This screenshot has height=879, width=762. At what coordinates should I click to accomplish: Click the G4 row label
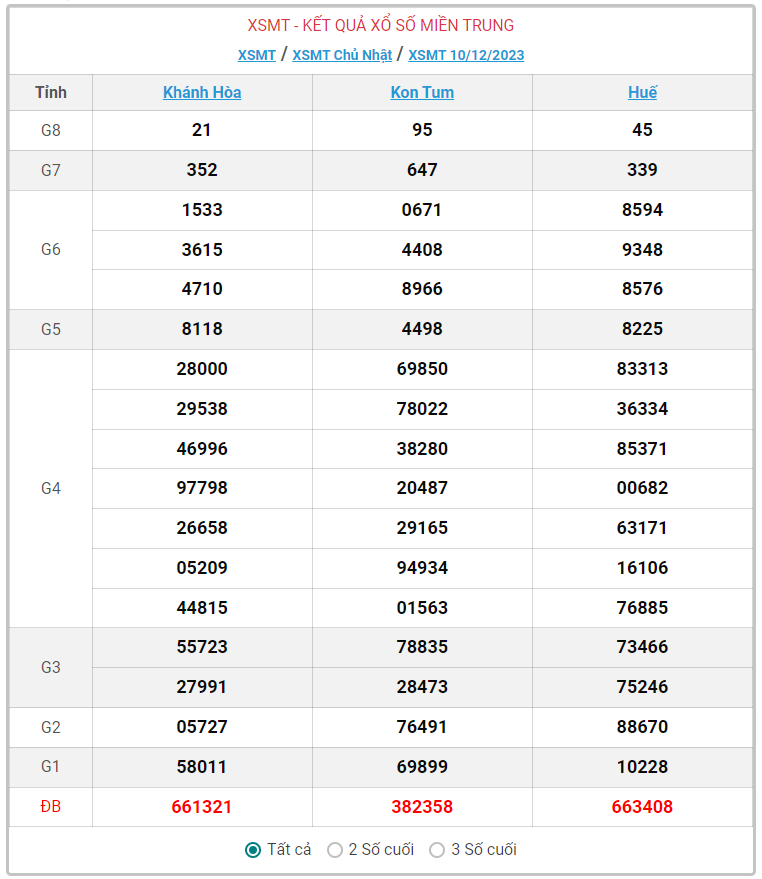click(x=51, y=488)
